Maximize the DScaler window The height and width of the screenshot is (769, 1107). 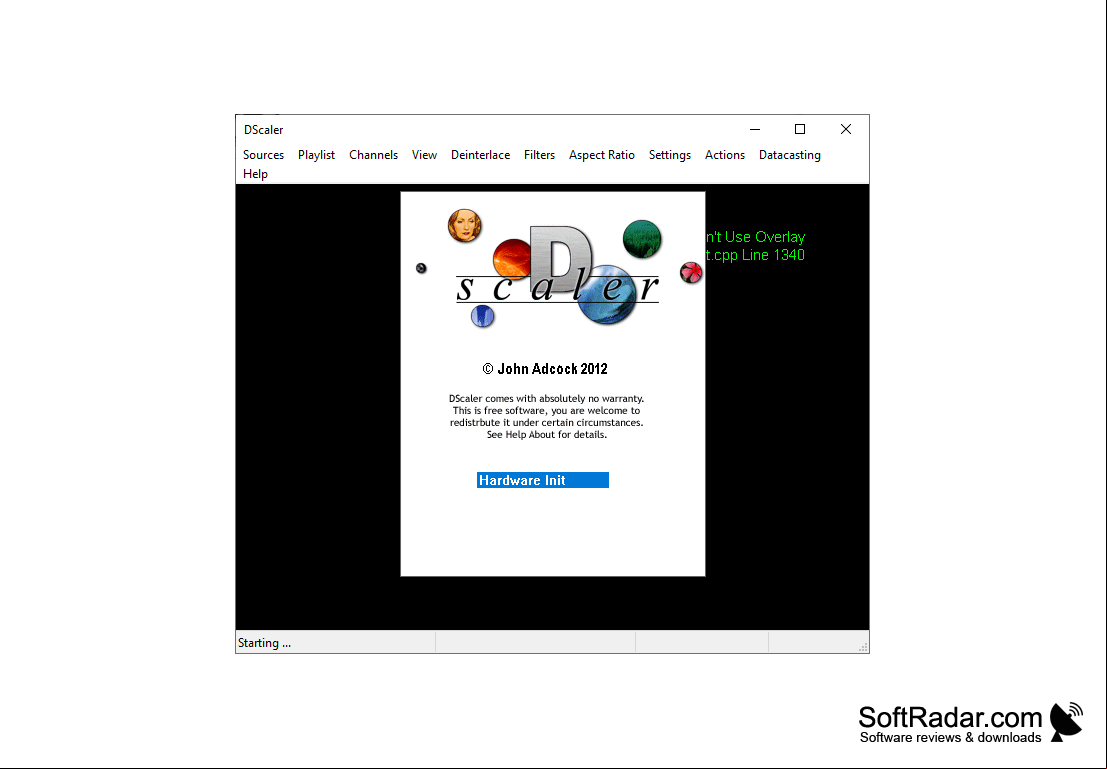click(800, 129)
